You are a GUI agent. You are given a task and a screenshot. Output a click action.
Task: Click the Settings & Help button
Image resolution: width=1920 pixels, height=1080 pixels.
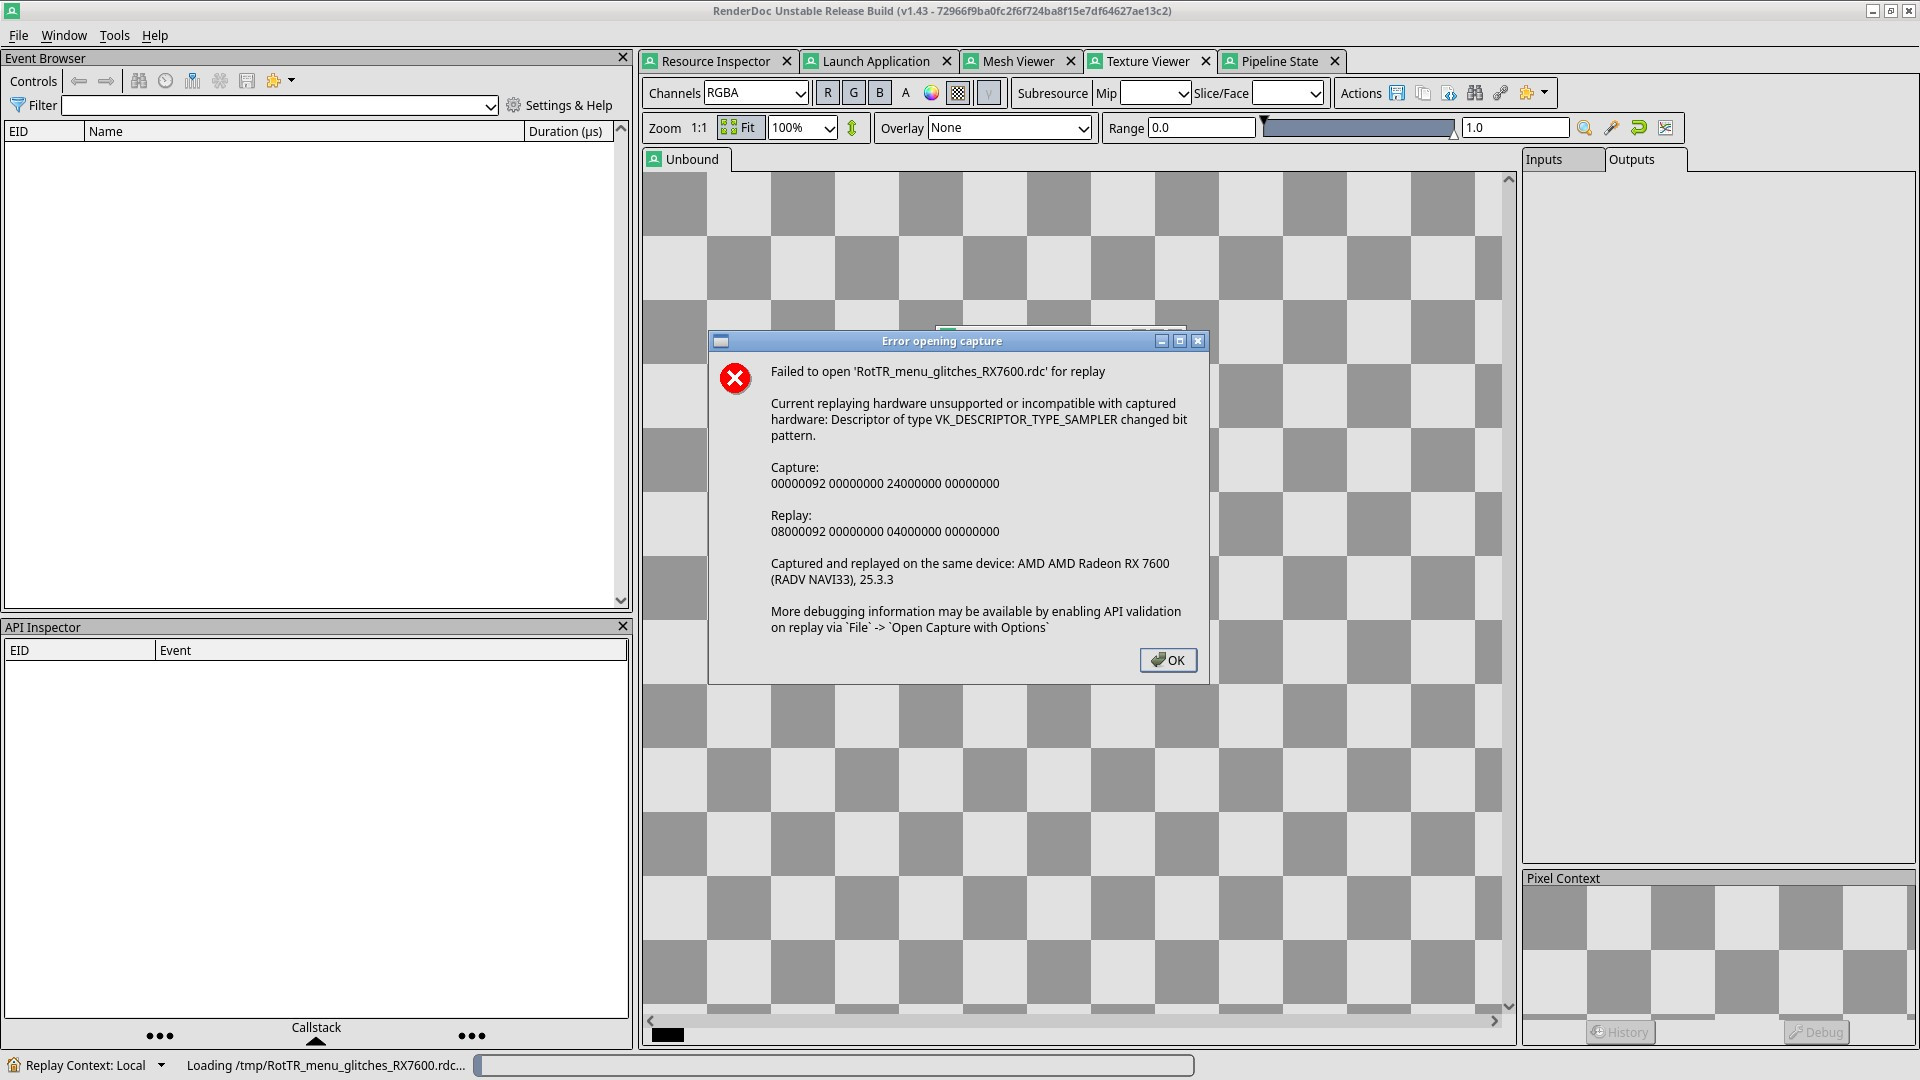point(559,105)
